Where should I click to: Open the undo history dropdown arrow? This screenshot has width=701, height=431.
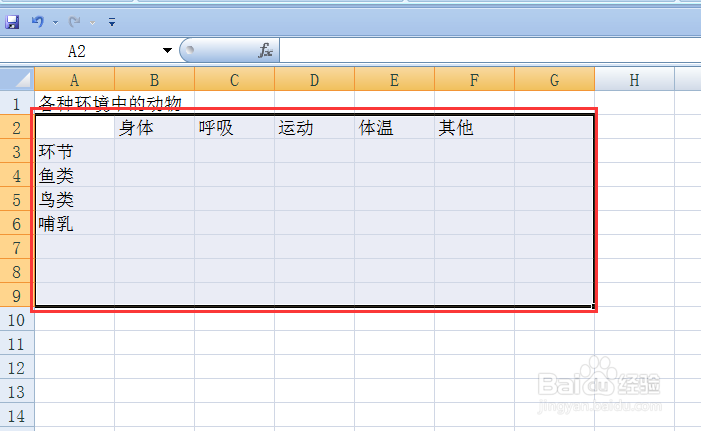click(55, 22)
